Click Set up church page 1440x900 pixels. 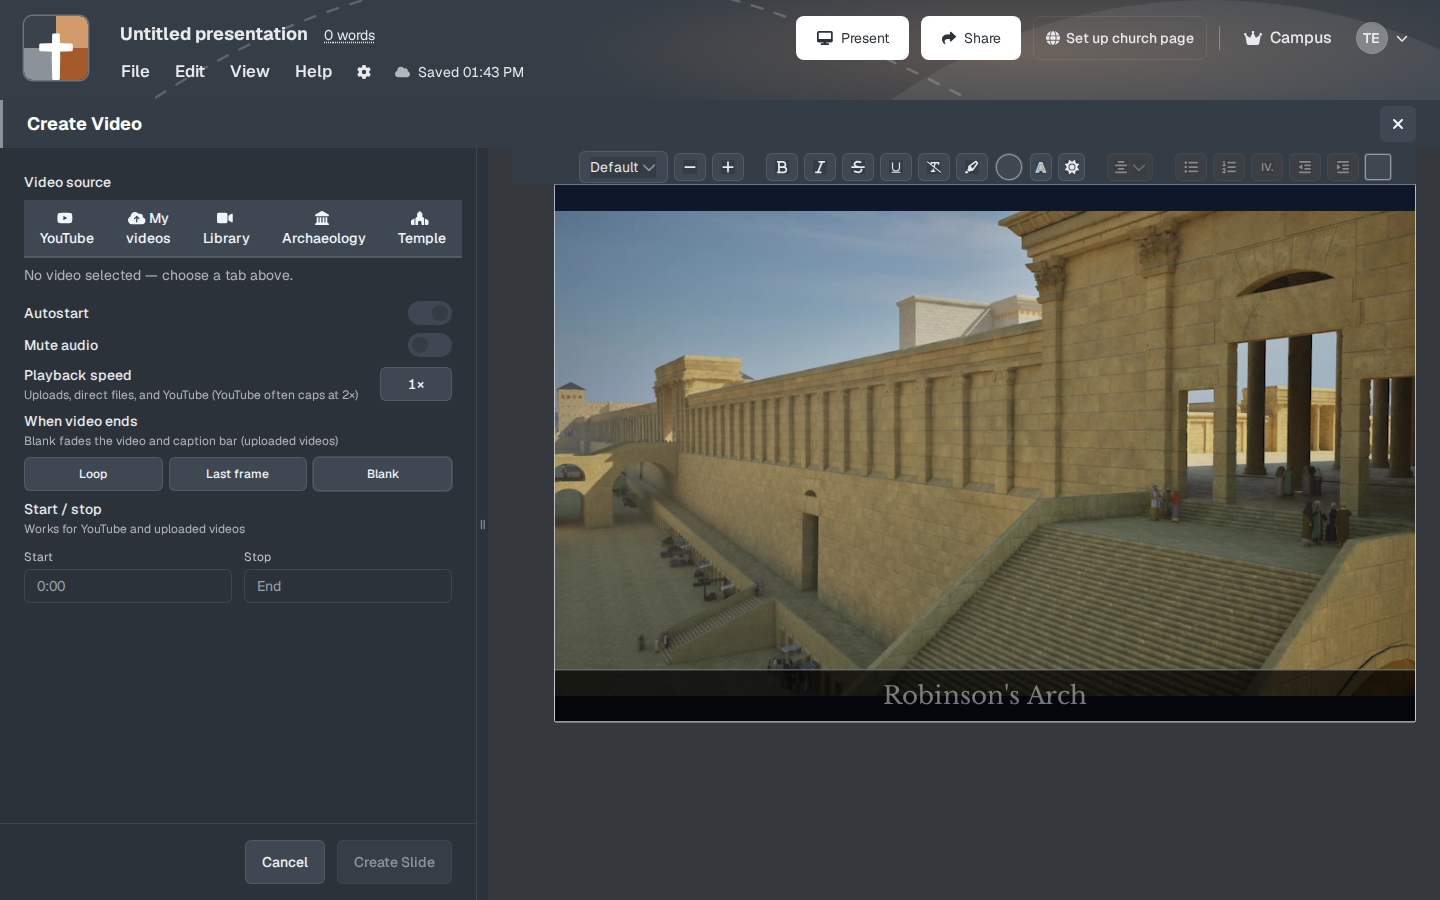pos(1120,38)
